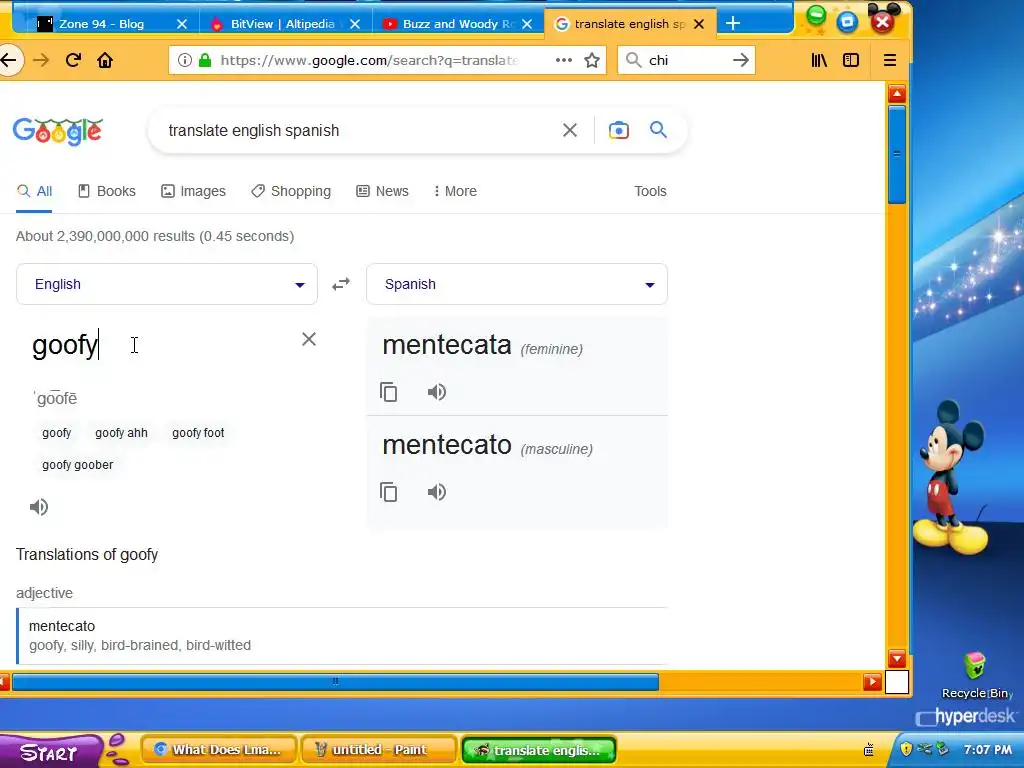
Task: Switch to What Does Lma... taskbar window
Action: 219,750
